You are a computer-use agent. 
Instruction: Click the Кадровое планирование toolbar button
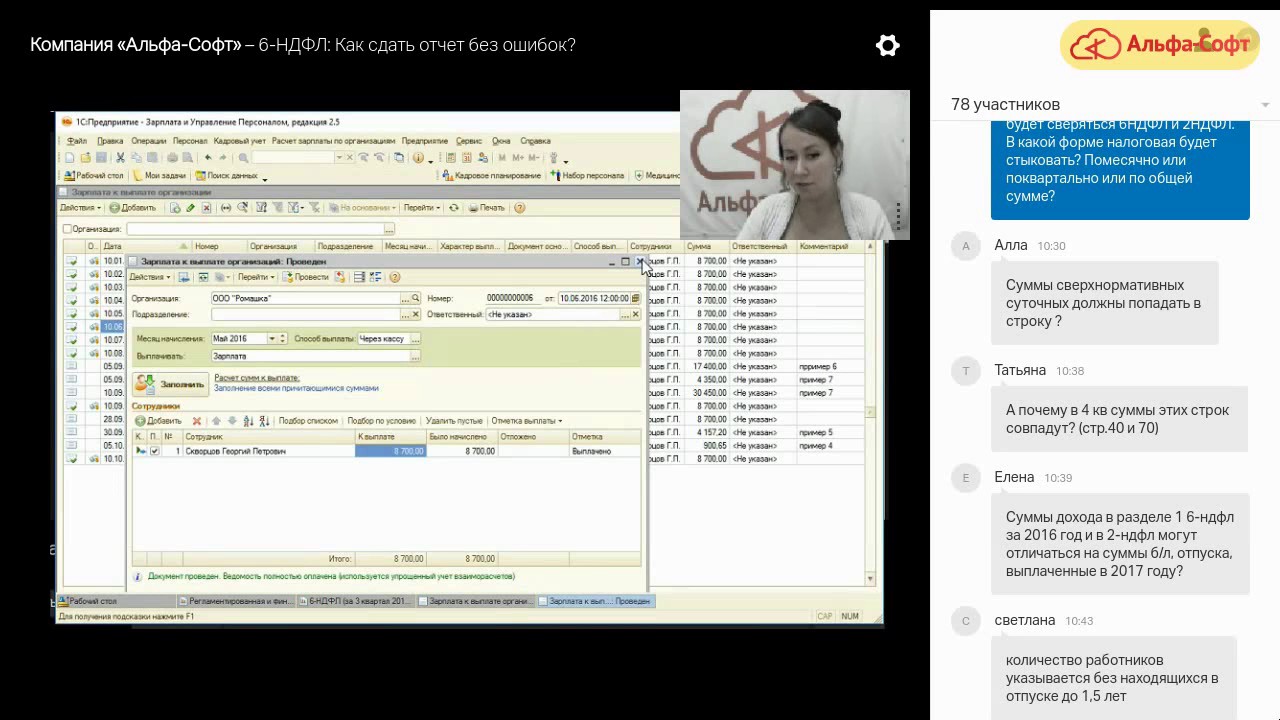490,175
